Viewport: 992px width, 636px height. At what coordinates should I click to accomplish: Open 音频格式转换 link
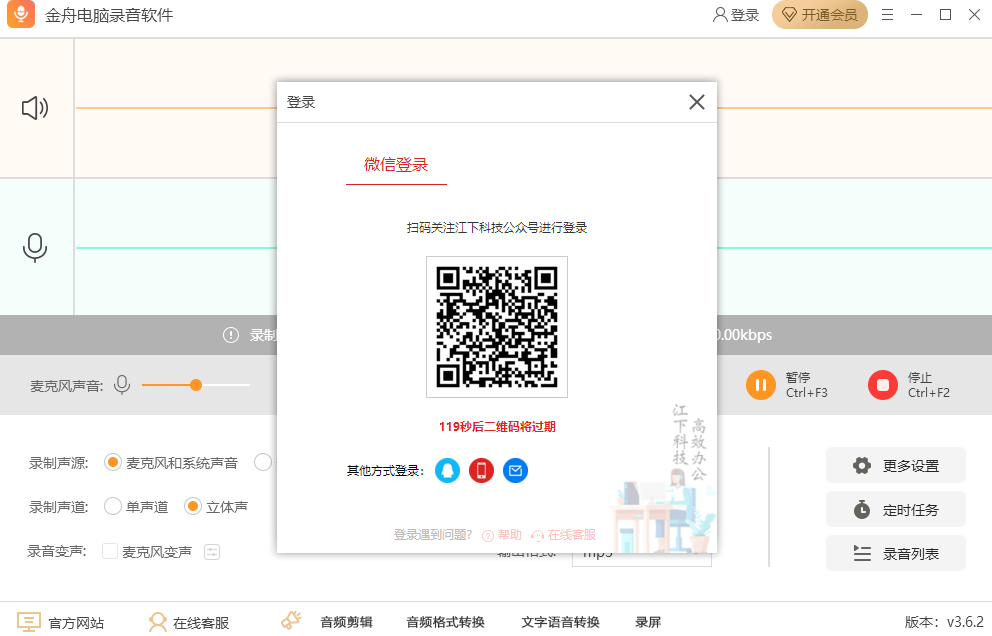click(x=445, y=622)
